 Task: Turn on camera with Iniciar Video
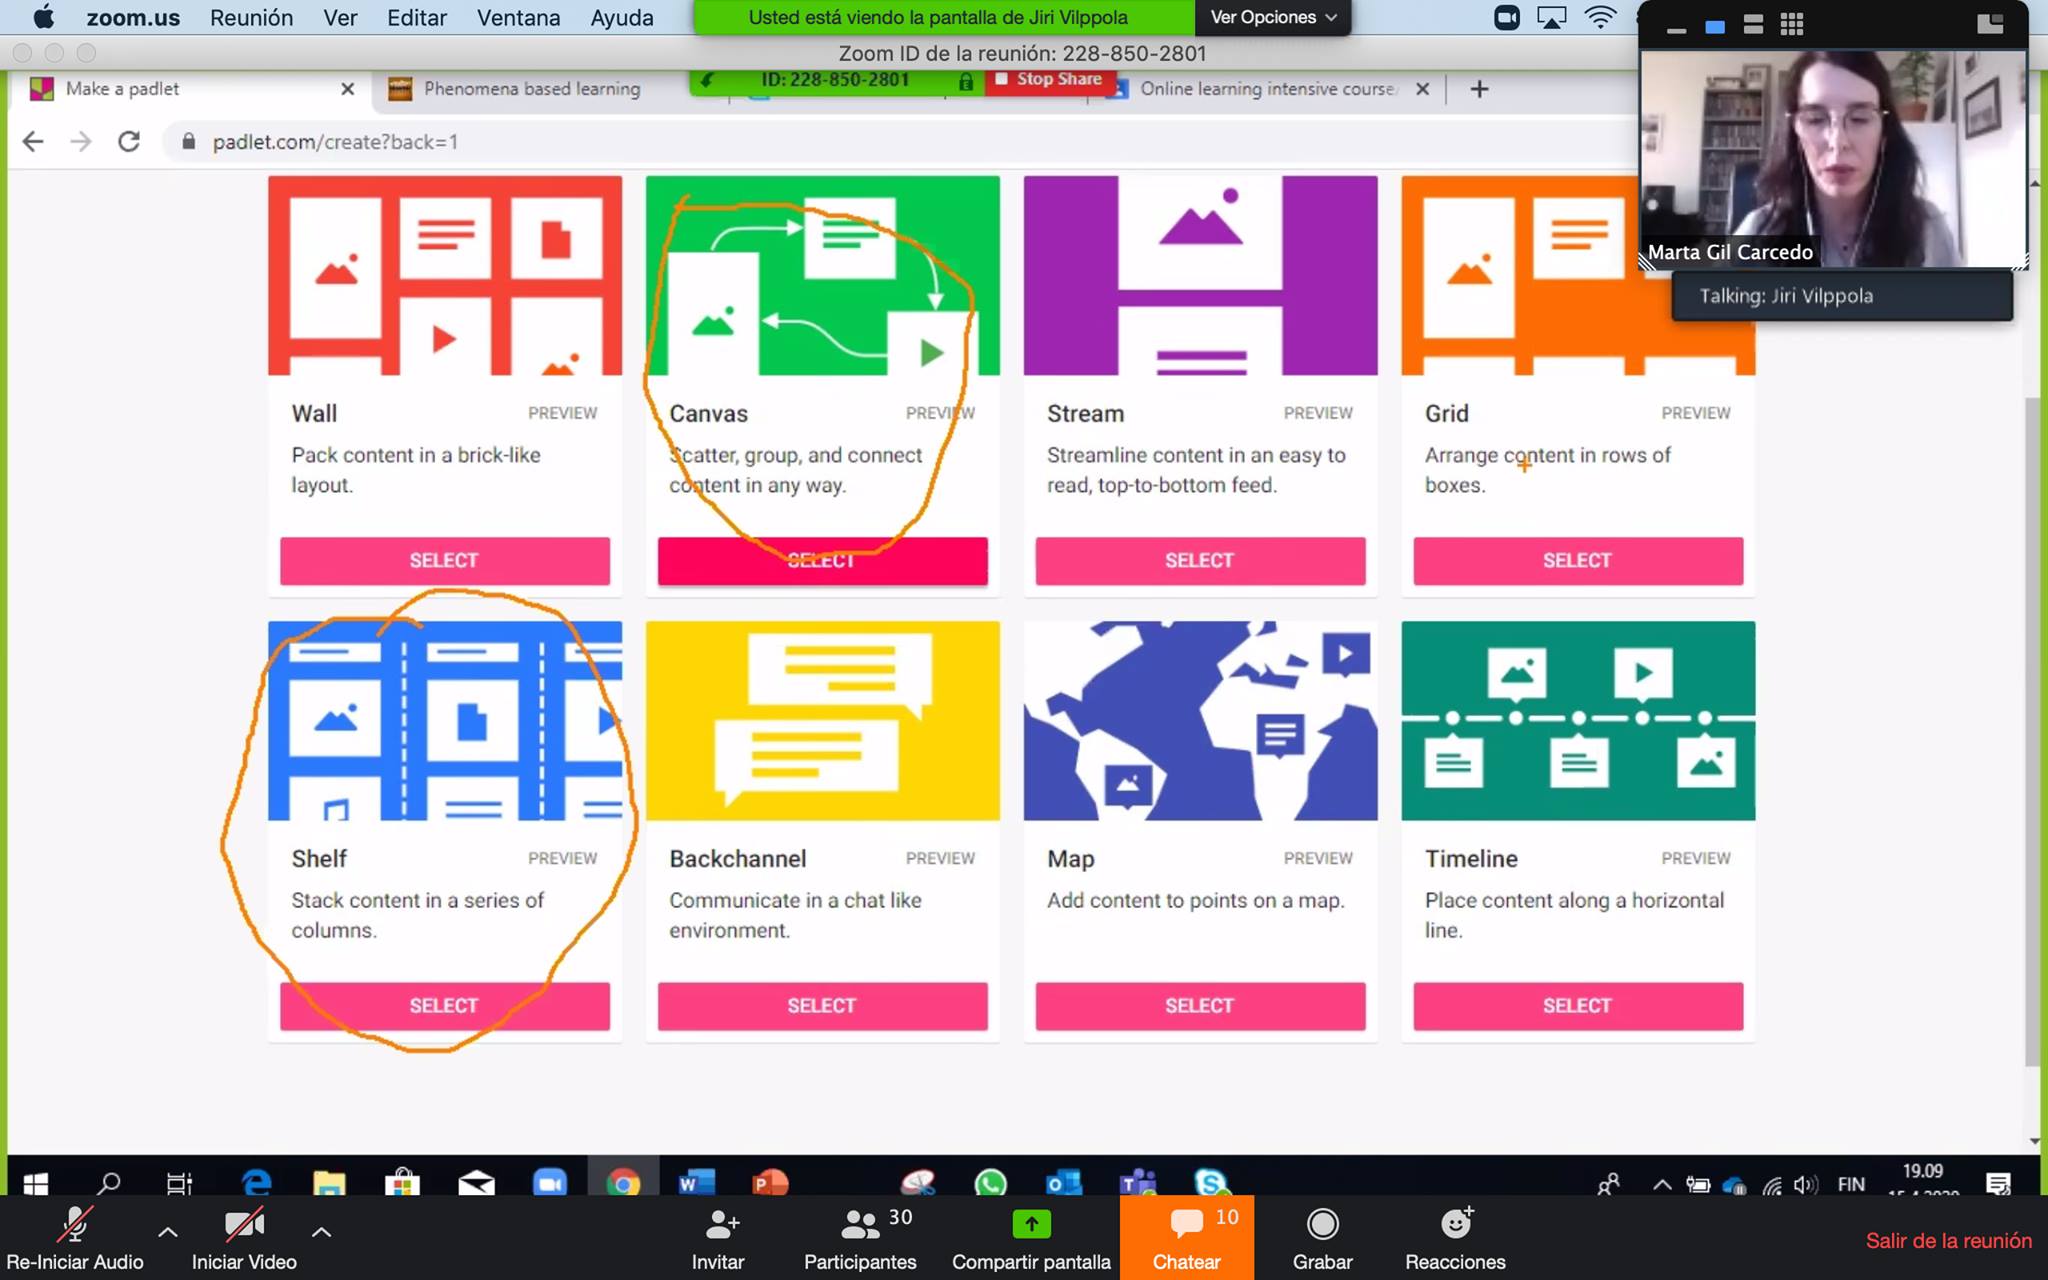(243, 1225)
